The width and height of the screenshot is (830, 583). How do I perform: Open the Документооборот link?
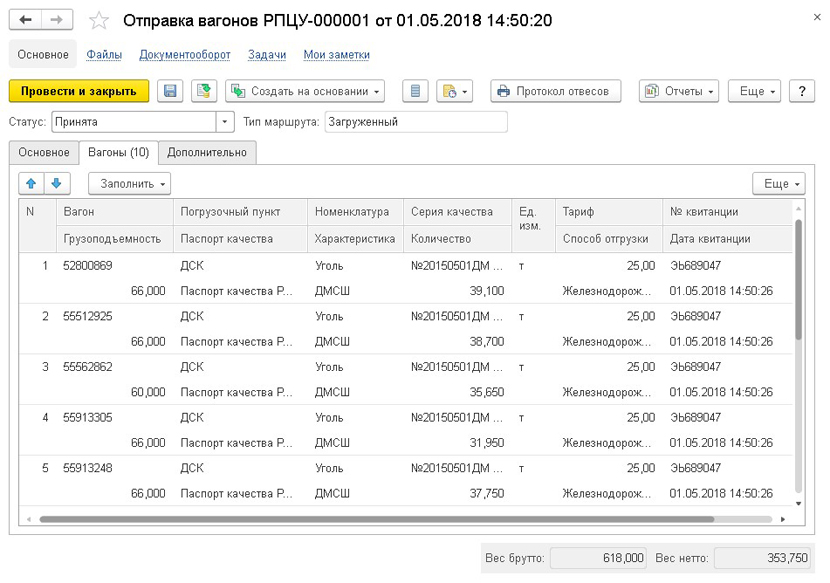[x=185, y=55]
